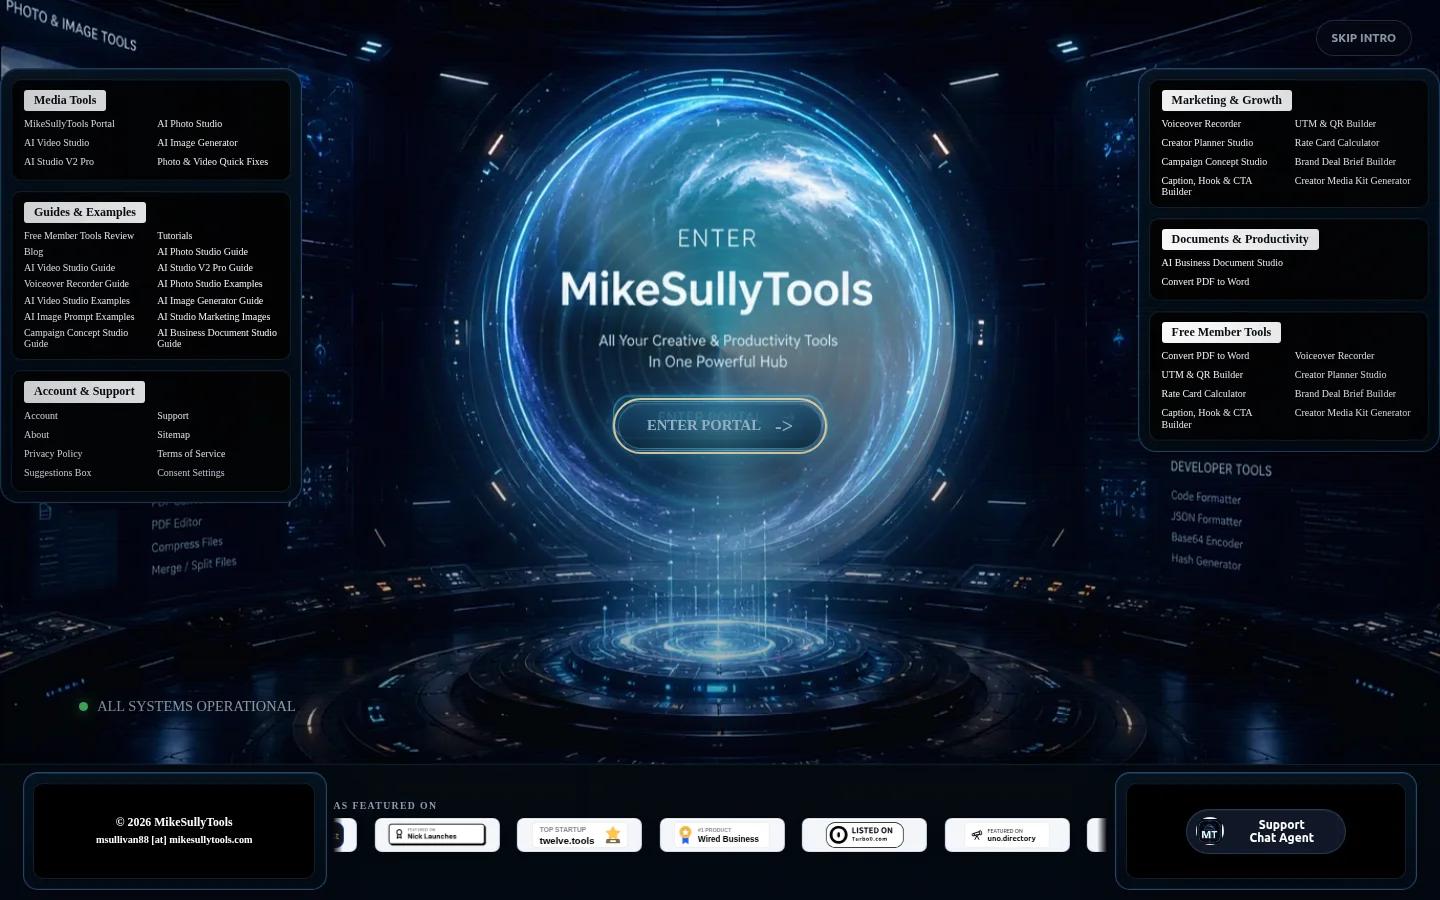Image resolution: width=1440 pixels, height=900 pixels.
Task: Open the Tutorials link
Action: click(x=175, y=236)
